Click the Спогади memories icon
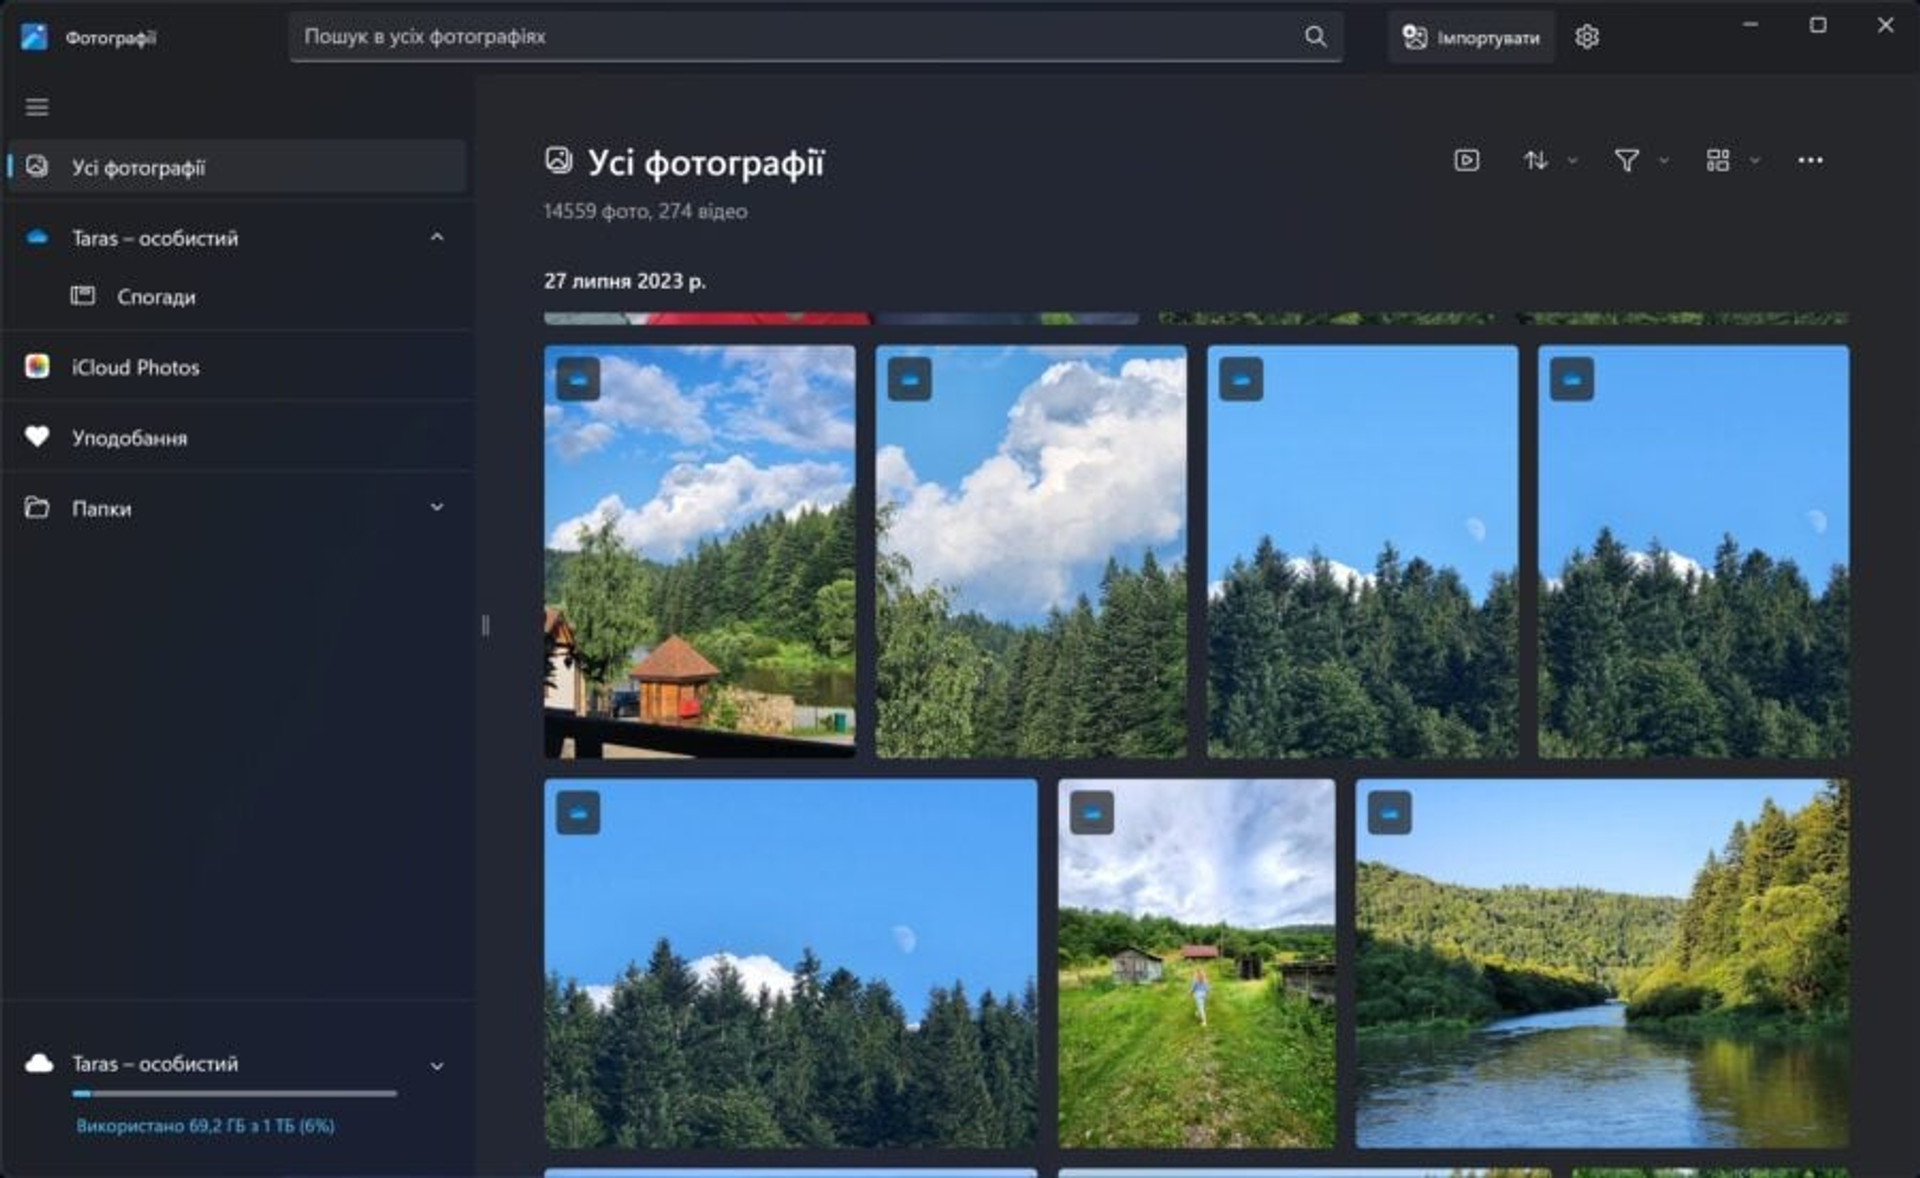Image resolution: width=1920 pixels, height=1178 pixels. click(x=83, y=295)
